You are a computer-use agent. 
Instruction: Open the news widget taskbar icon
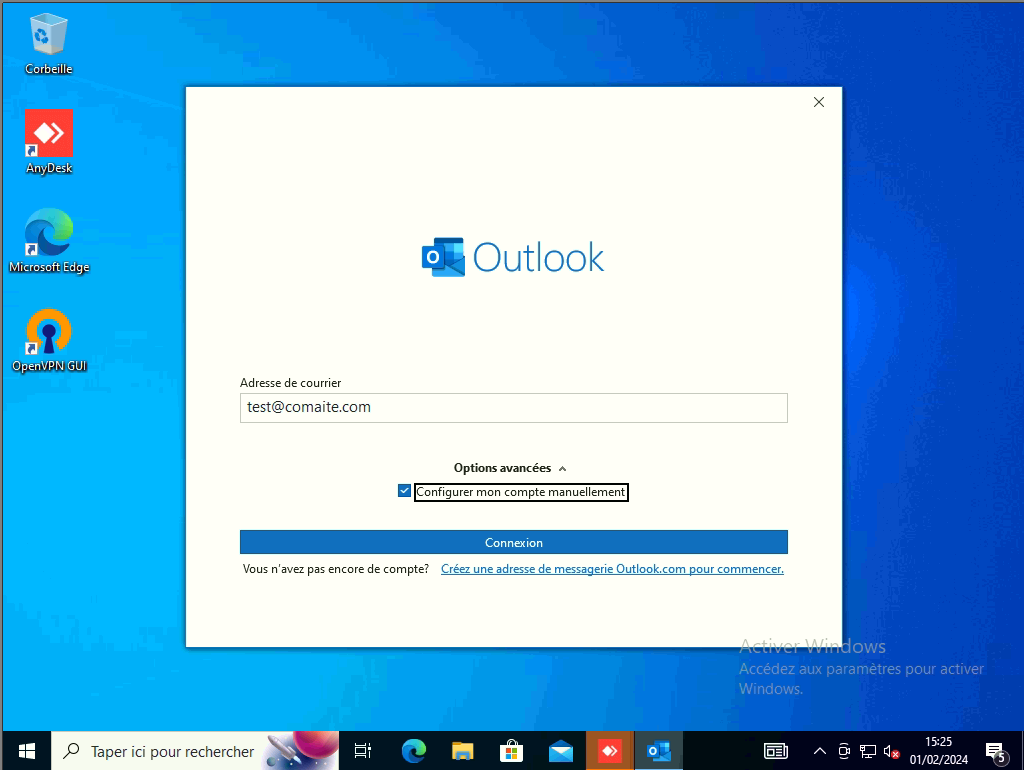[x=776, y=751]
